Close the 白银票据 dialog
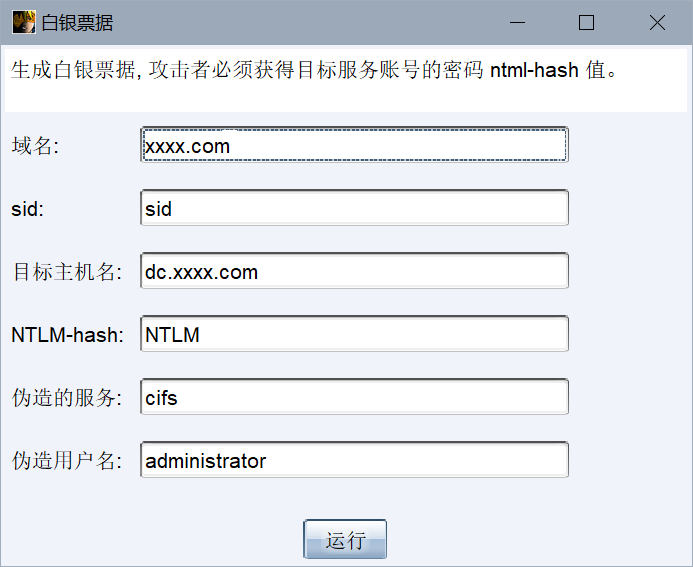The height and width of the screenshot is (567, 693). pyautogui.click(x=657, y=22)
